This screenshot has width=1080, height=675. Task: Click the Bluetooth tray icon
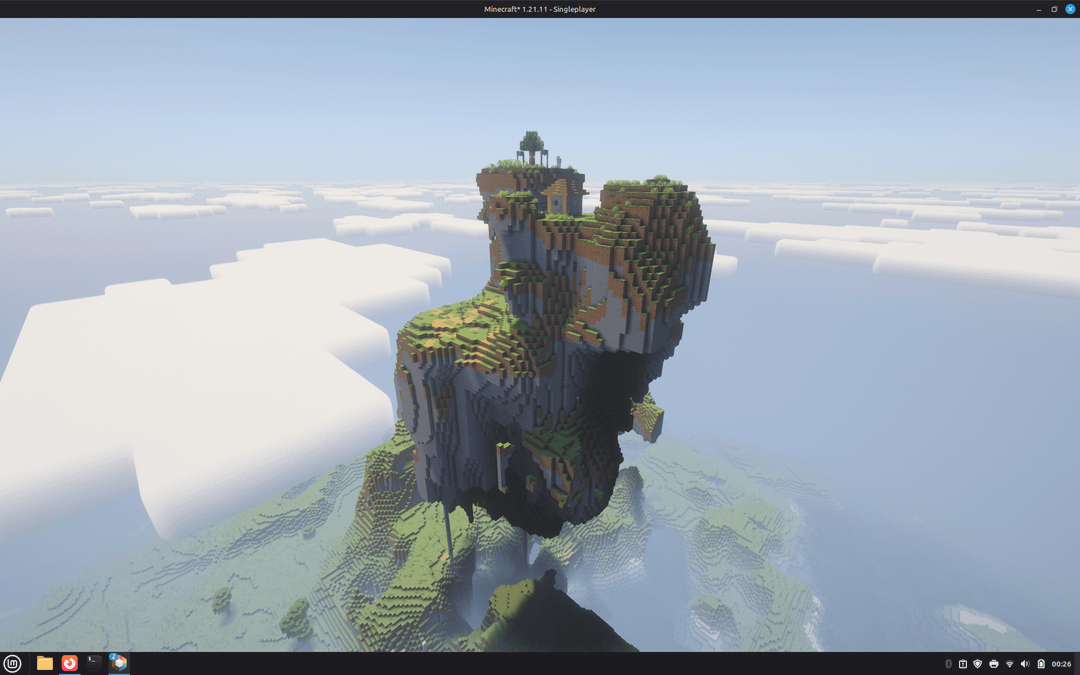pyautogui.click(x=948, y=664)
